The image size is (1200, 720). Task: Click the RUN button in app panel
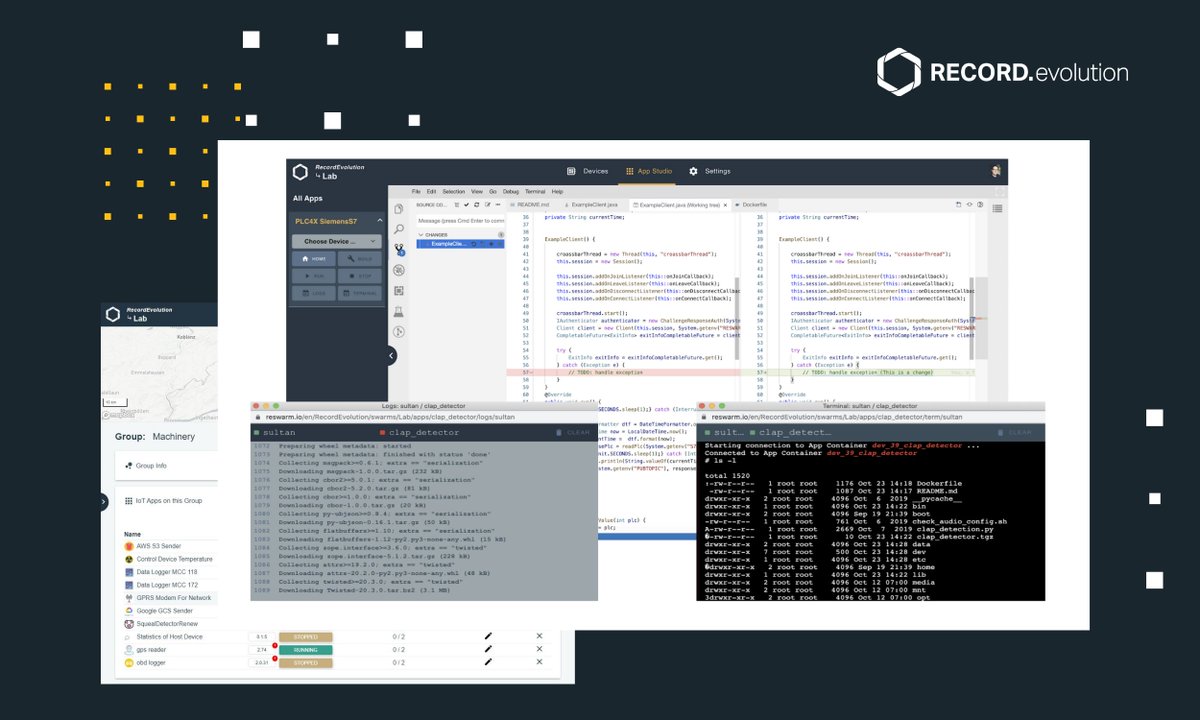point(314,275)
